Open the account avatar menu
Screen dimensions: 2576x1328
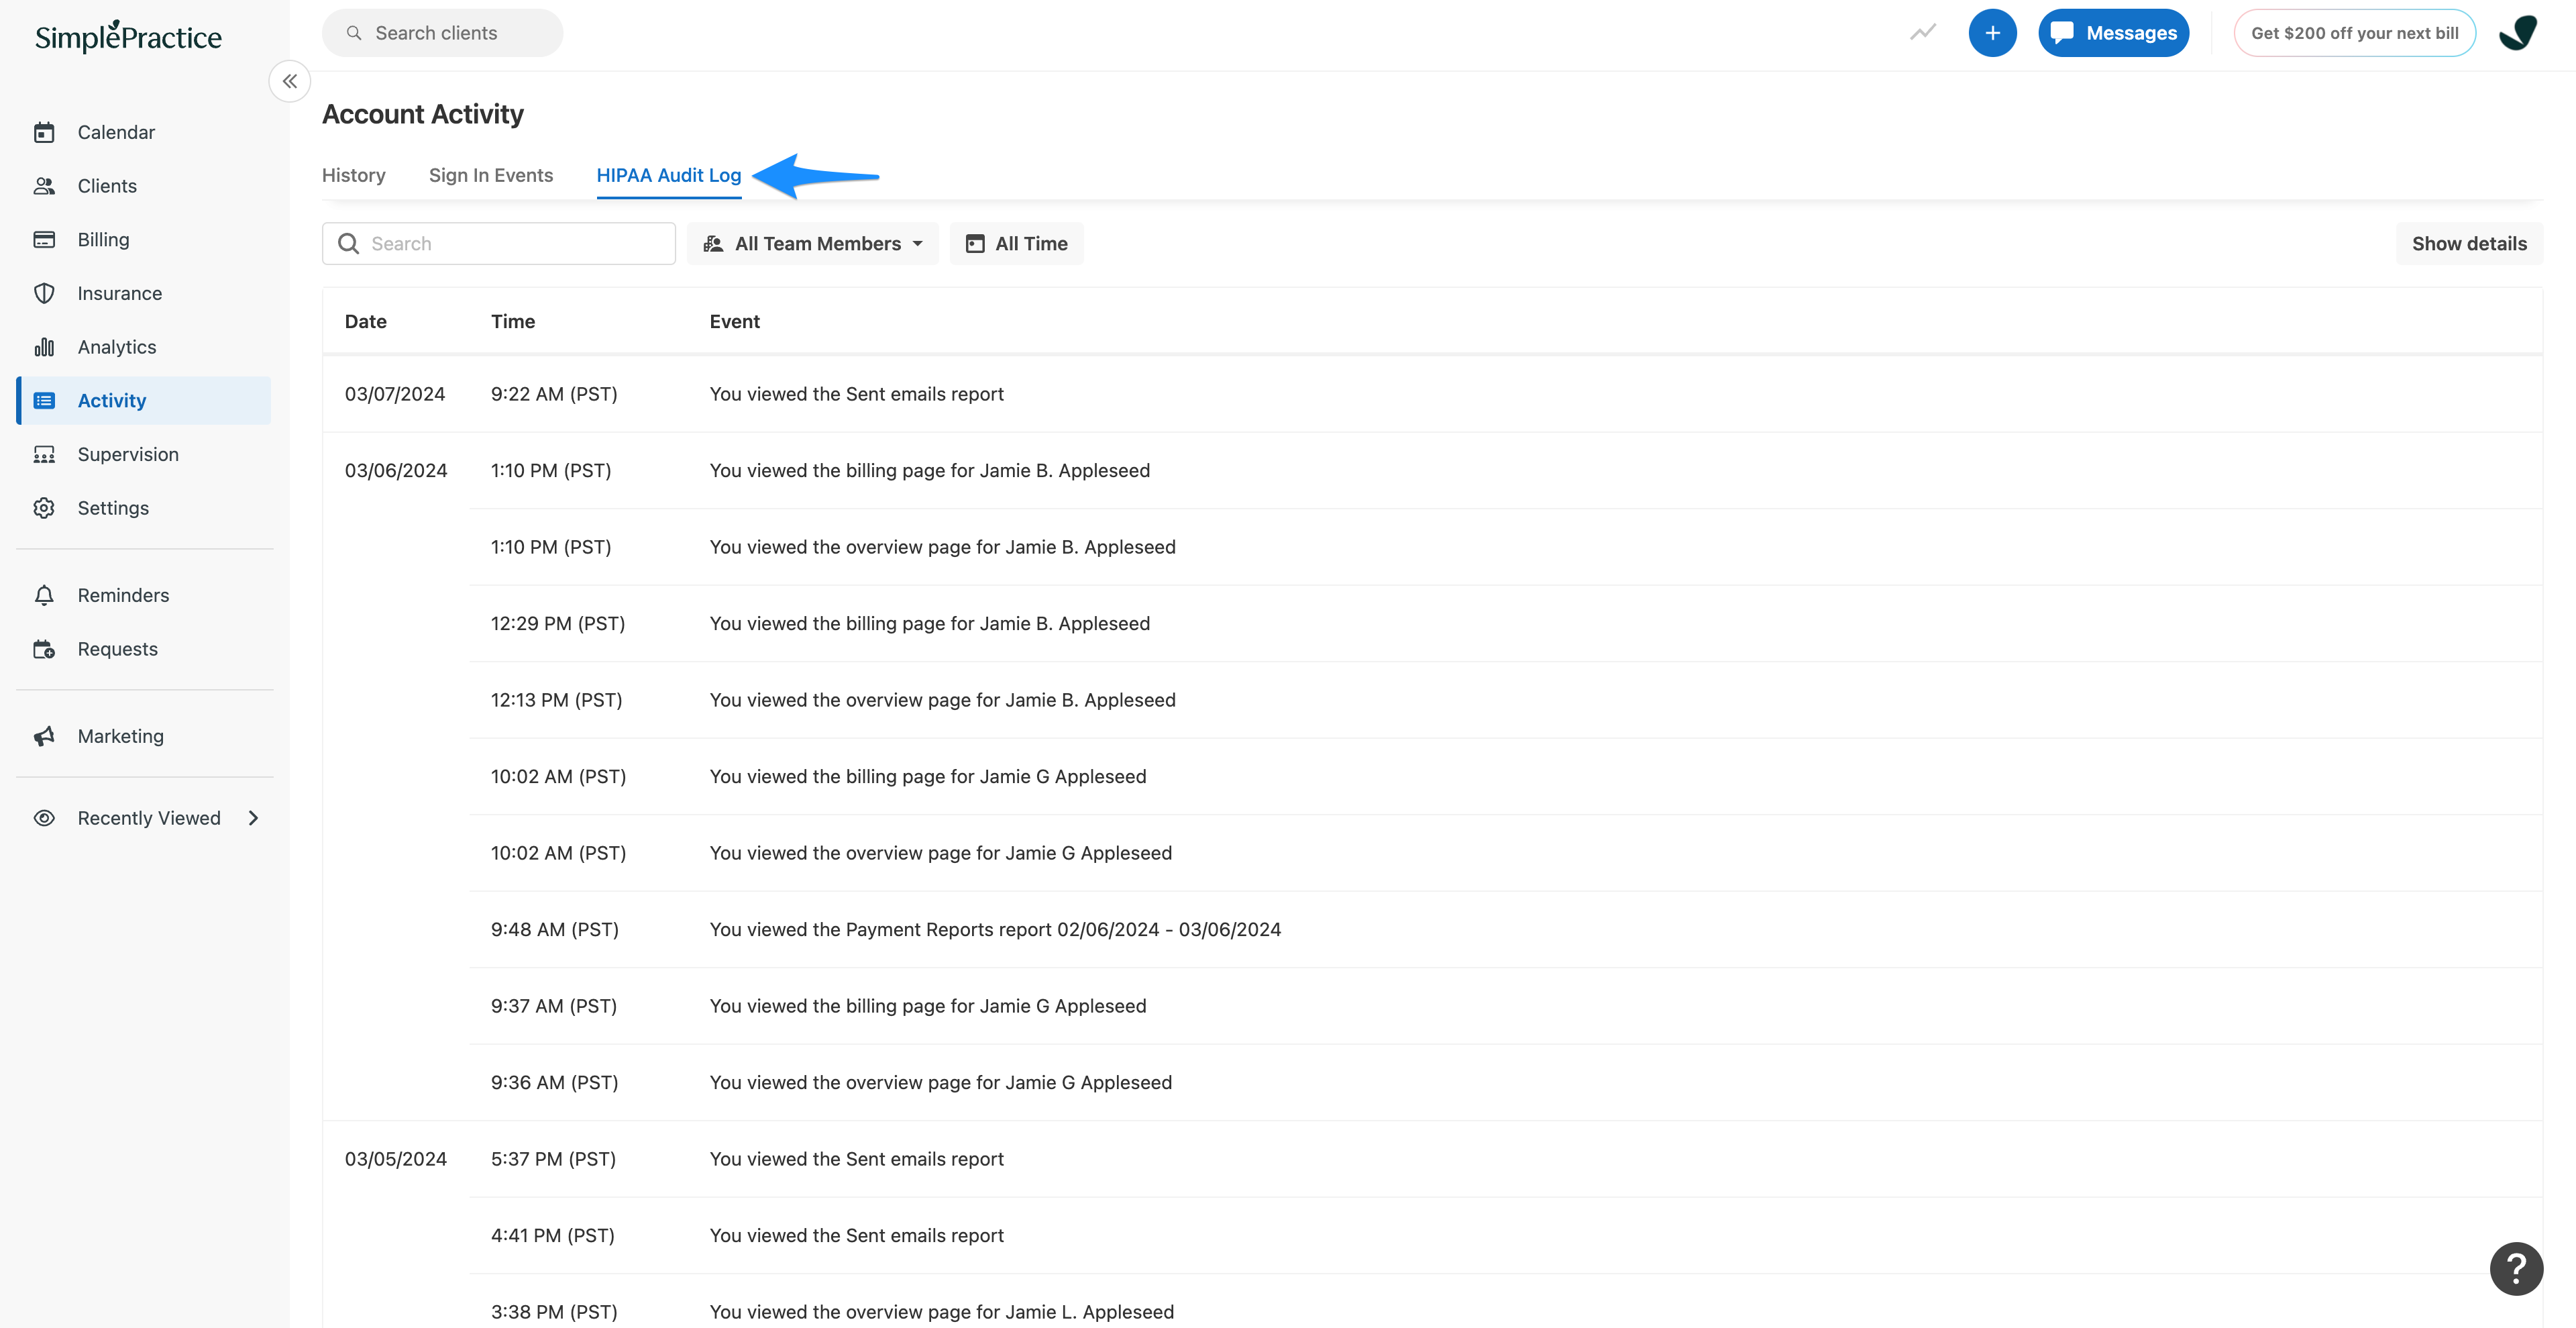point(2518,33)
